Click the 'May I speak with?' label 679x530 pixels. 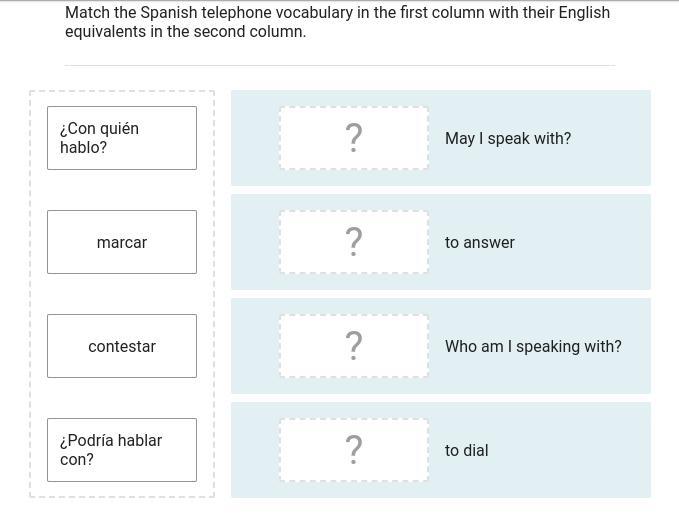coord(508,138)
